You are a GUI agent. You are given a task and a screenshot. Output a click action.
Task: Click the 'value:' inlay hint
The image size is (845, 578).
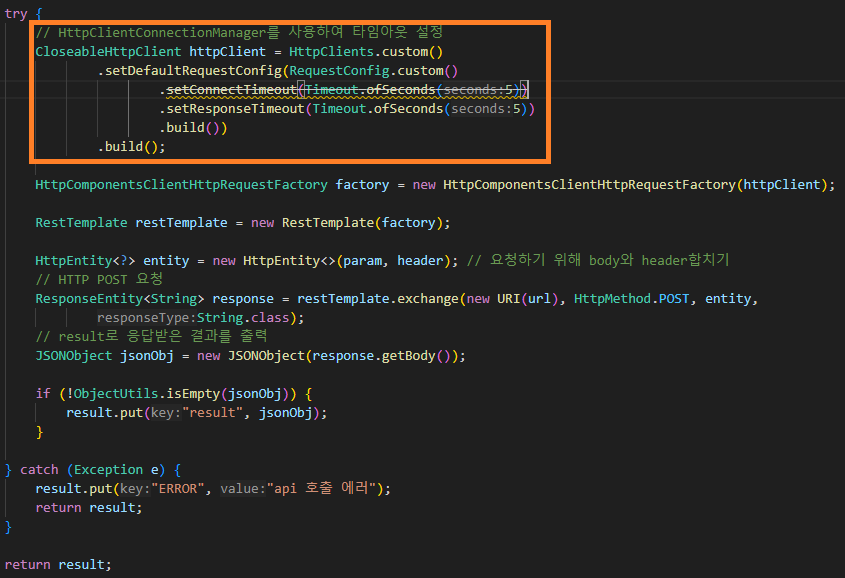point(243,489)
